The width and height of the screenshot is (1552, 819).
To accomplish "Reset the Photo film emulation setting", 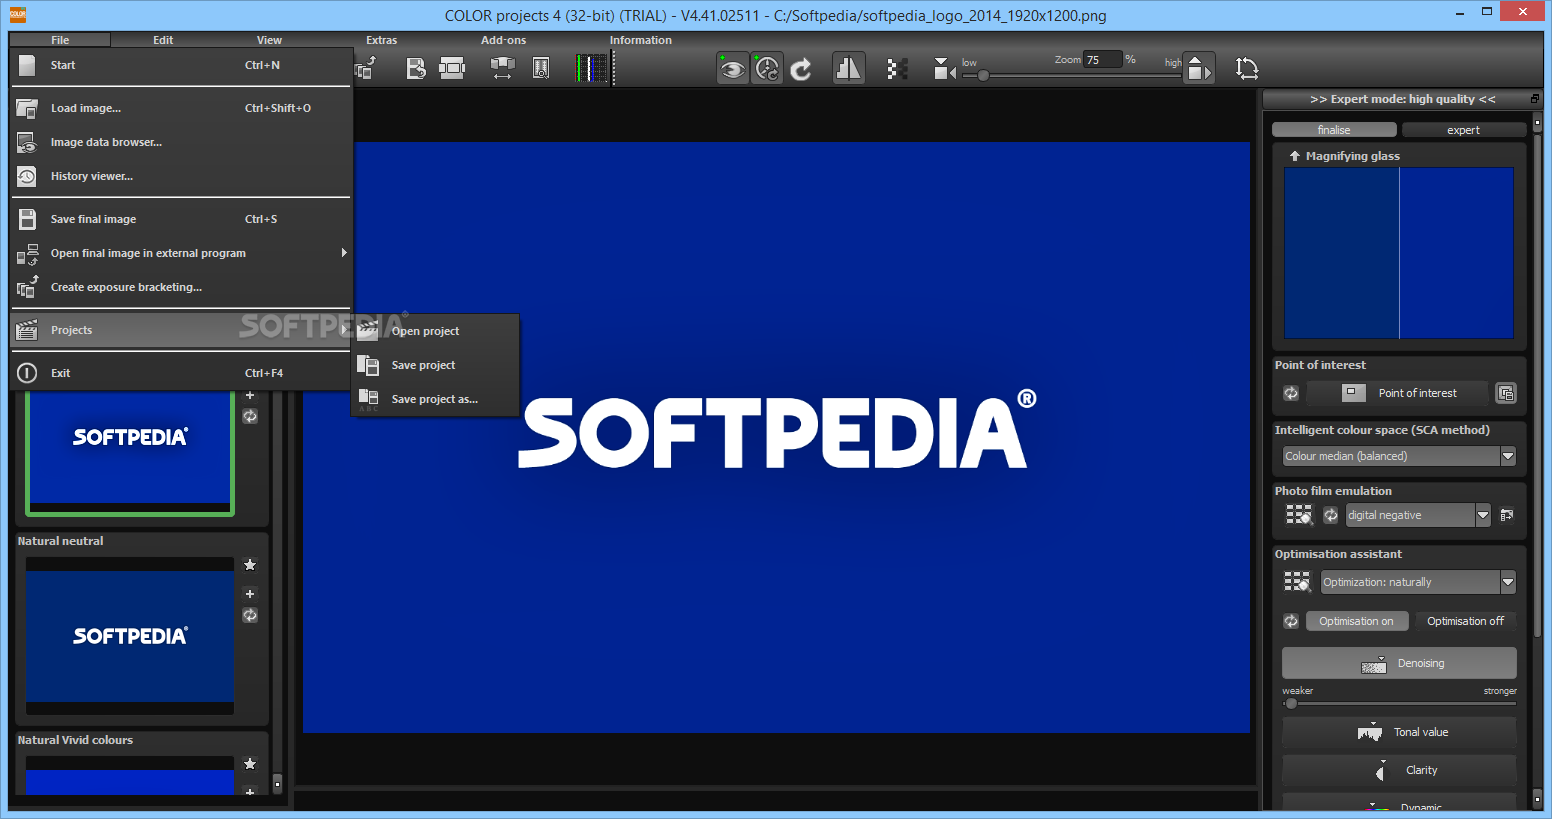I will pos(1330,515).
